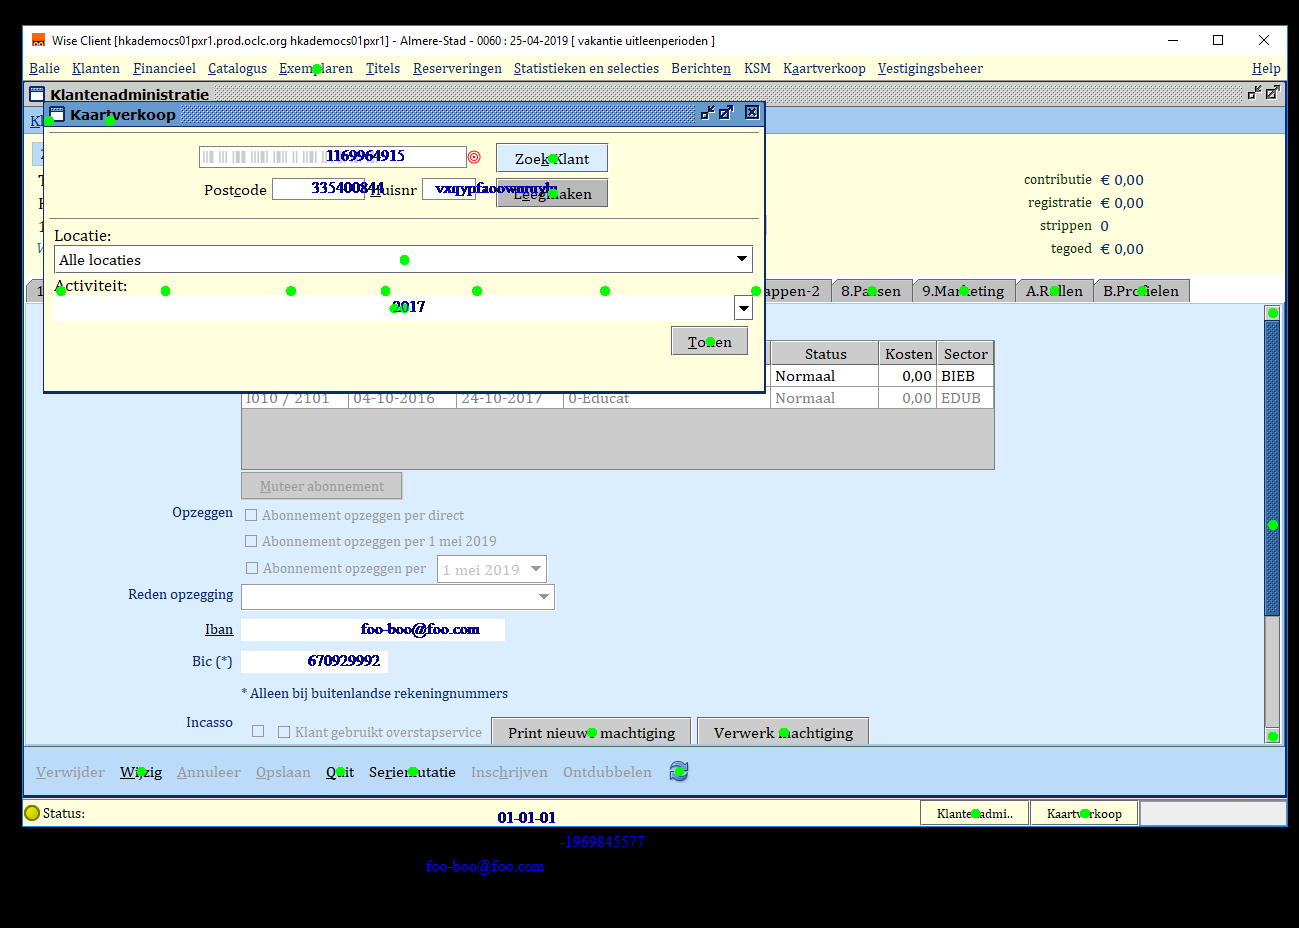Open the Klanten menu
Screen dimensions: 1299x928
click(x=96, y=68)
